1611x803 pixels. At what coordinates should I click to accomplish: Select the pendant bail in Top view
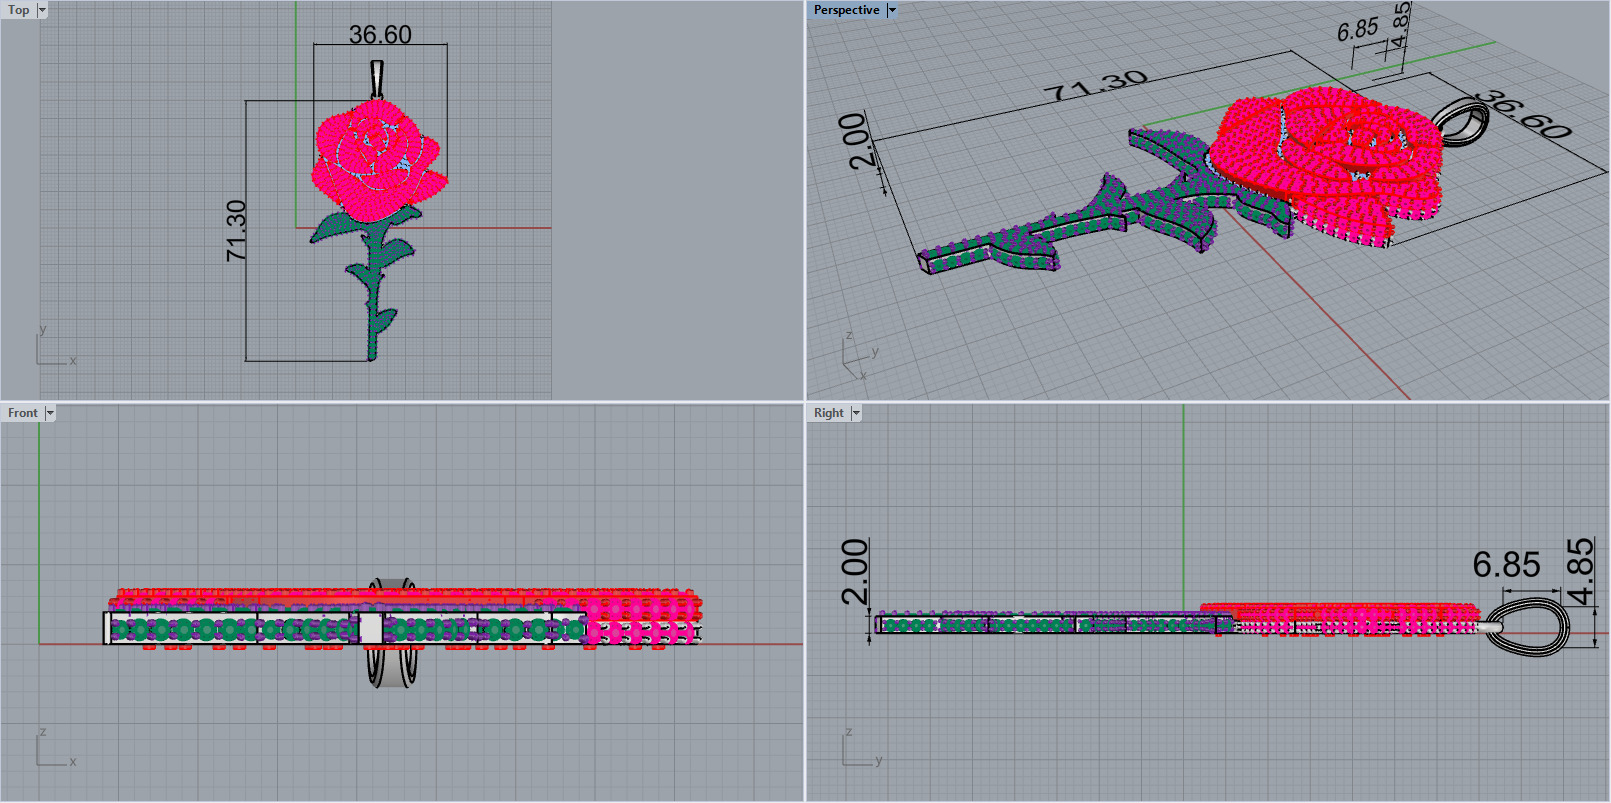(x=377, y=79)
